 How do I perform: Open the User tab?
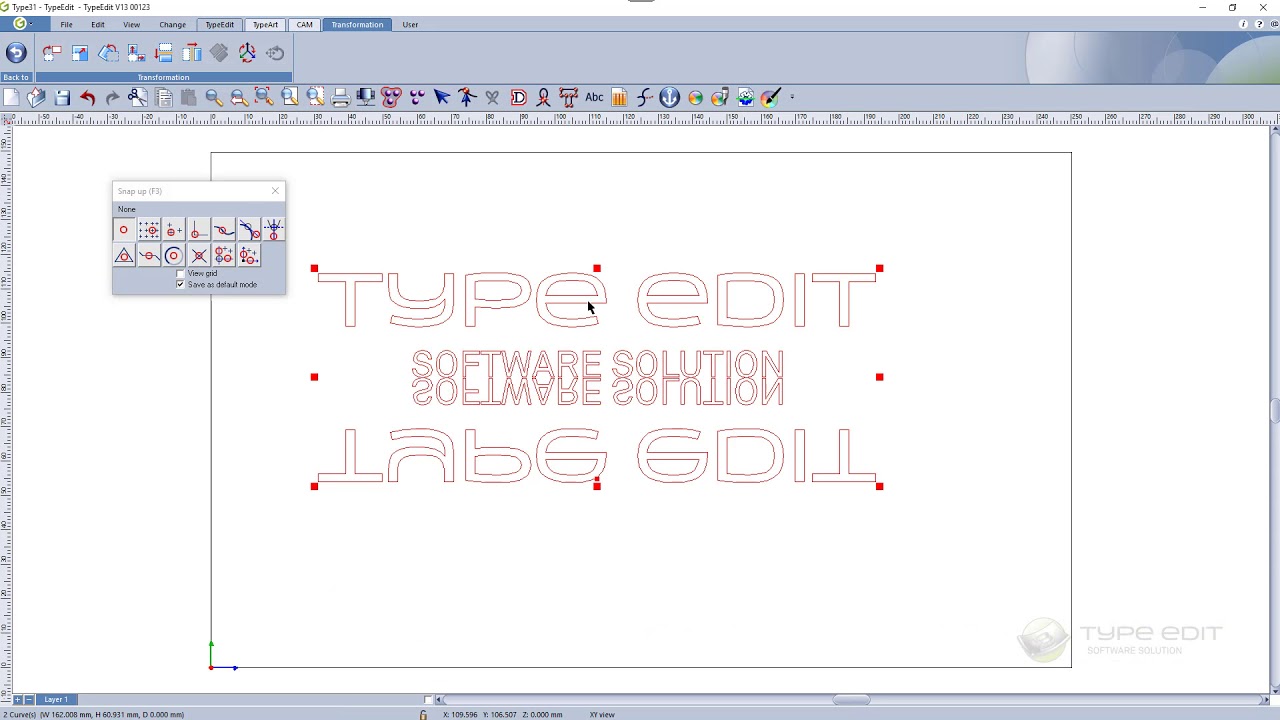coord(410,24)
